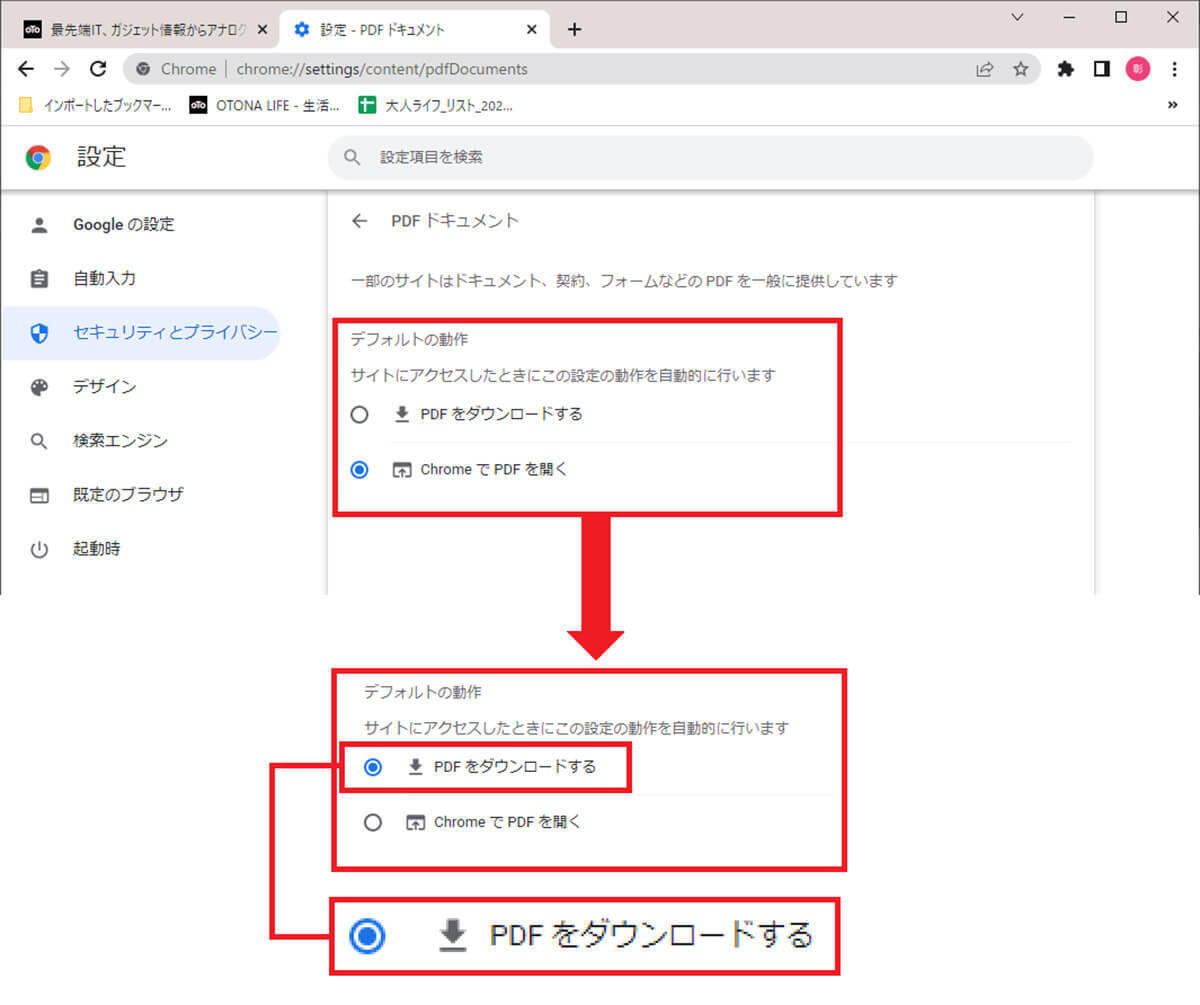The height and width of the screenshot is (1005, 1200).
Task: Open the Extensions puzzle icon
Action: 1066,69
